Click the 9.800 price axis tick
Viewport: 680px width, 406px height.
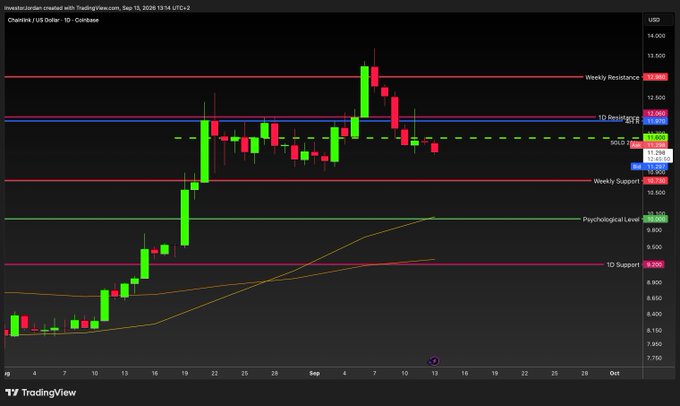click(x=655, y=230)
